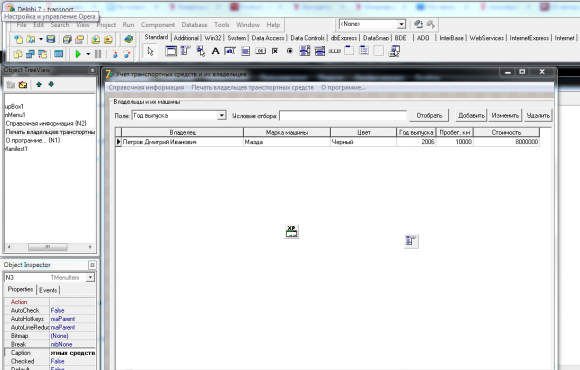Click the Save file toolbar icon
The width and height of the screenshot is (580, 370).
pyautogui.click(x=51, y=39)
